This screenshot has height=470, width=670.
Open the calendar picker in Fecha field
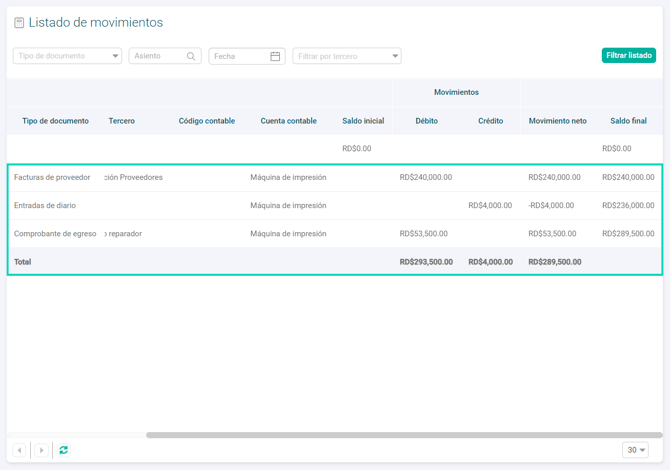tap(275, 57)
